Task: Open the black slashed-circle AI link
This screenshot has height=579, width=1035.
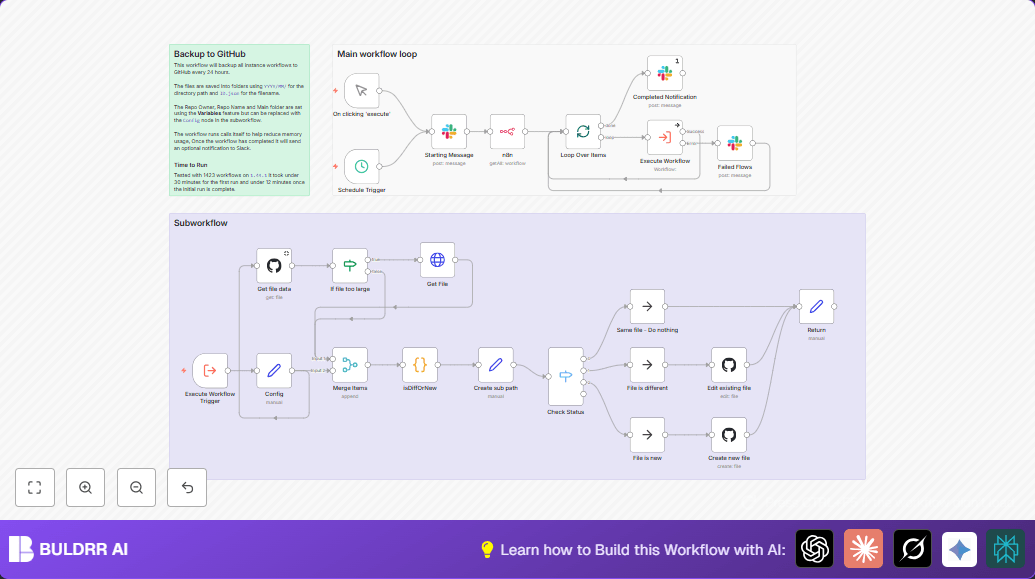Action: click(912, 549)
